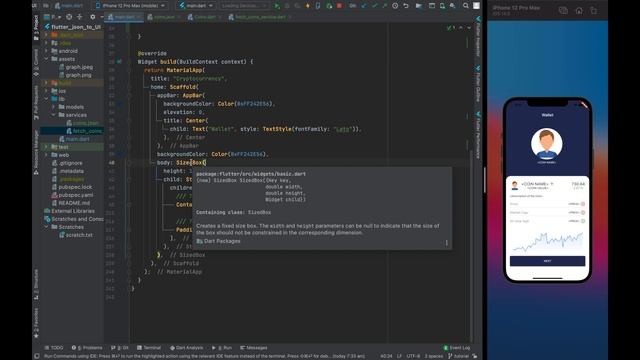Open device selector iPhone 12 Pro Max dropdown

[x=130, y=6]
